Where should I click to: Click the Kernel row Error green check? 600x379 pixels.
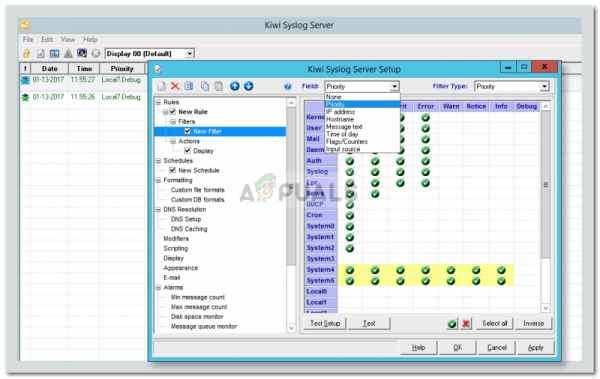426,118
